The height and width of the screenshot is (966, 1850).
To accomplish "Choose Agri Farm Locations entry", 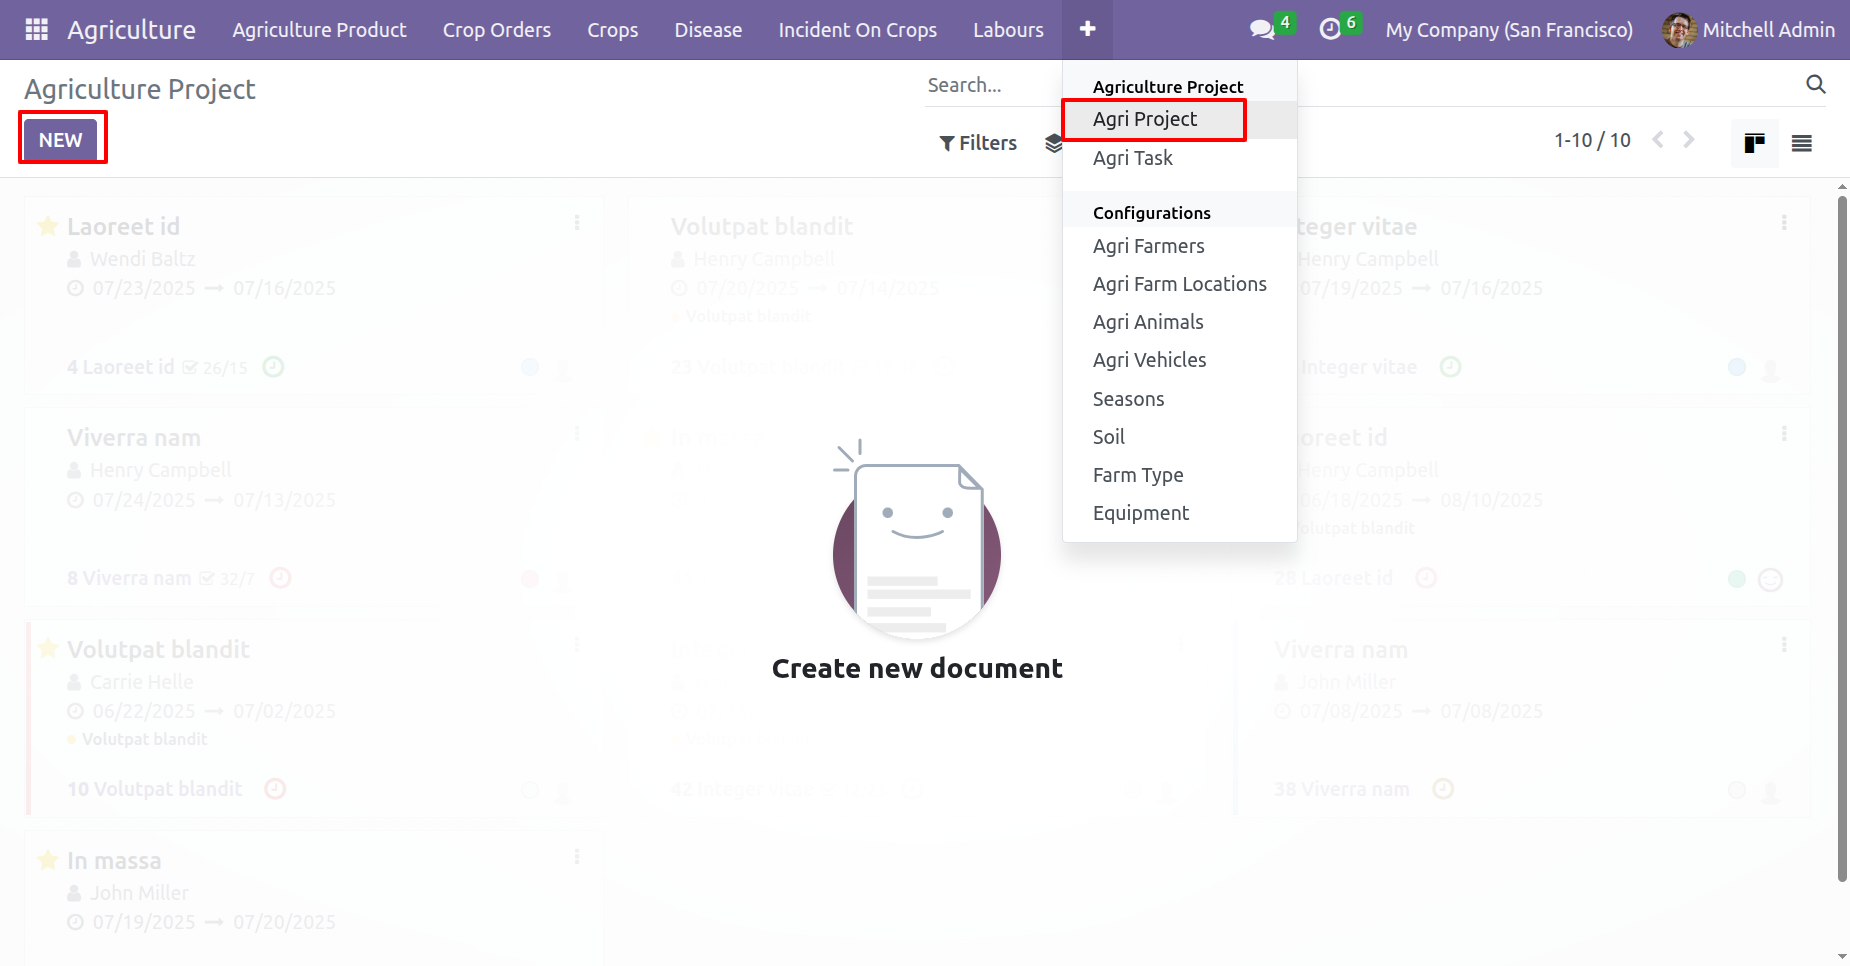I will [1180, 284].
